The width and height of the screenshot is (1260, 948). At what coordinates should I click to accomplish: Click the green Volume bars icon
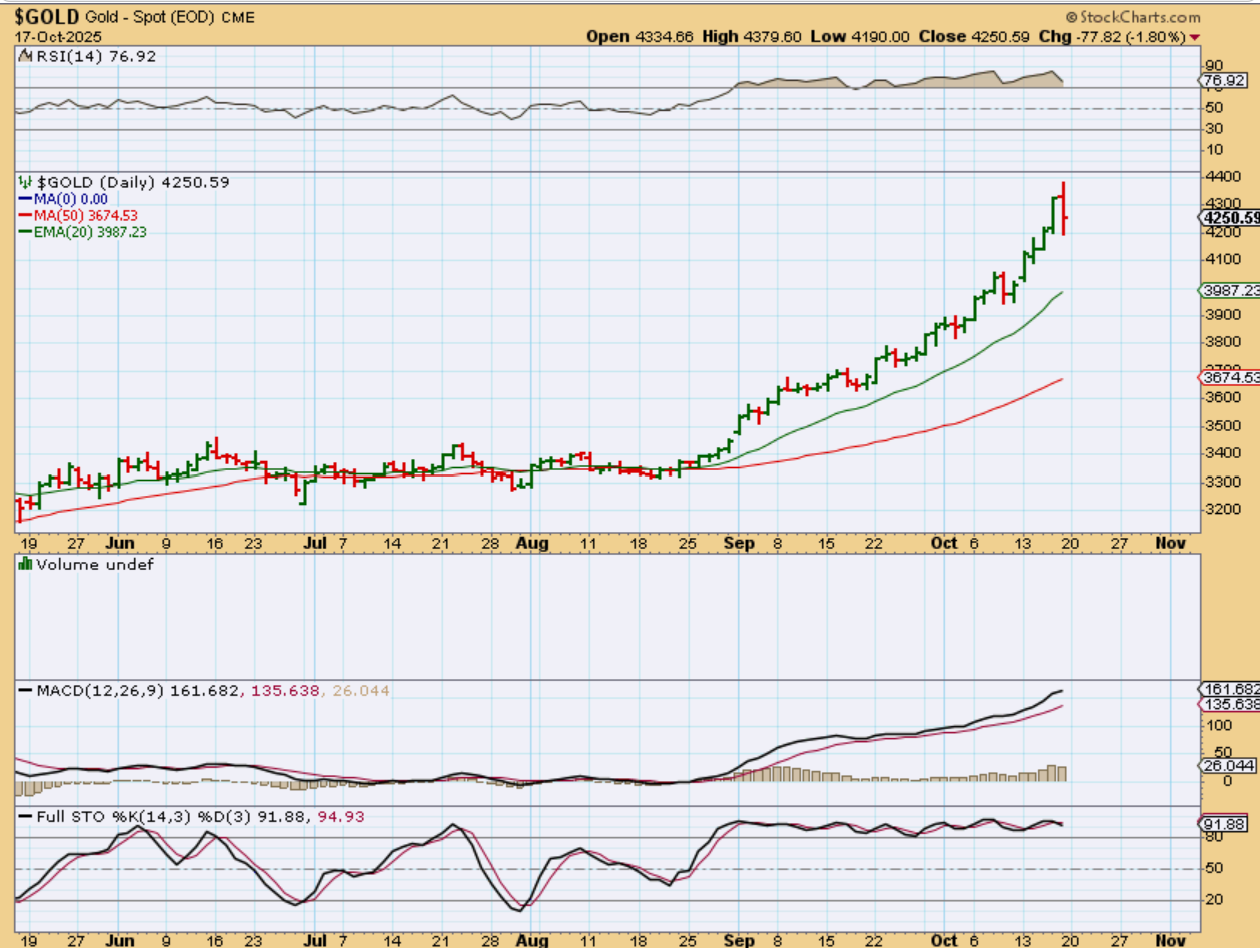tap(25, 564)
